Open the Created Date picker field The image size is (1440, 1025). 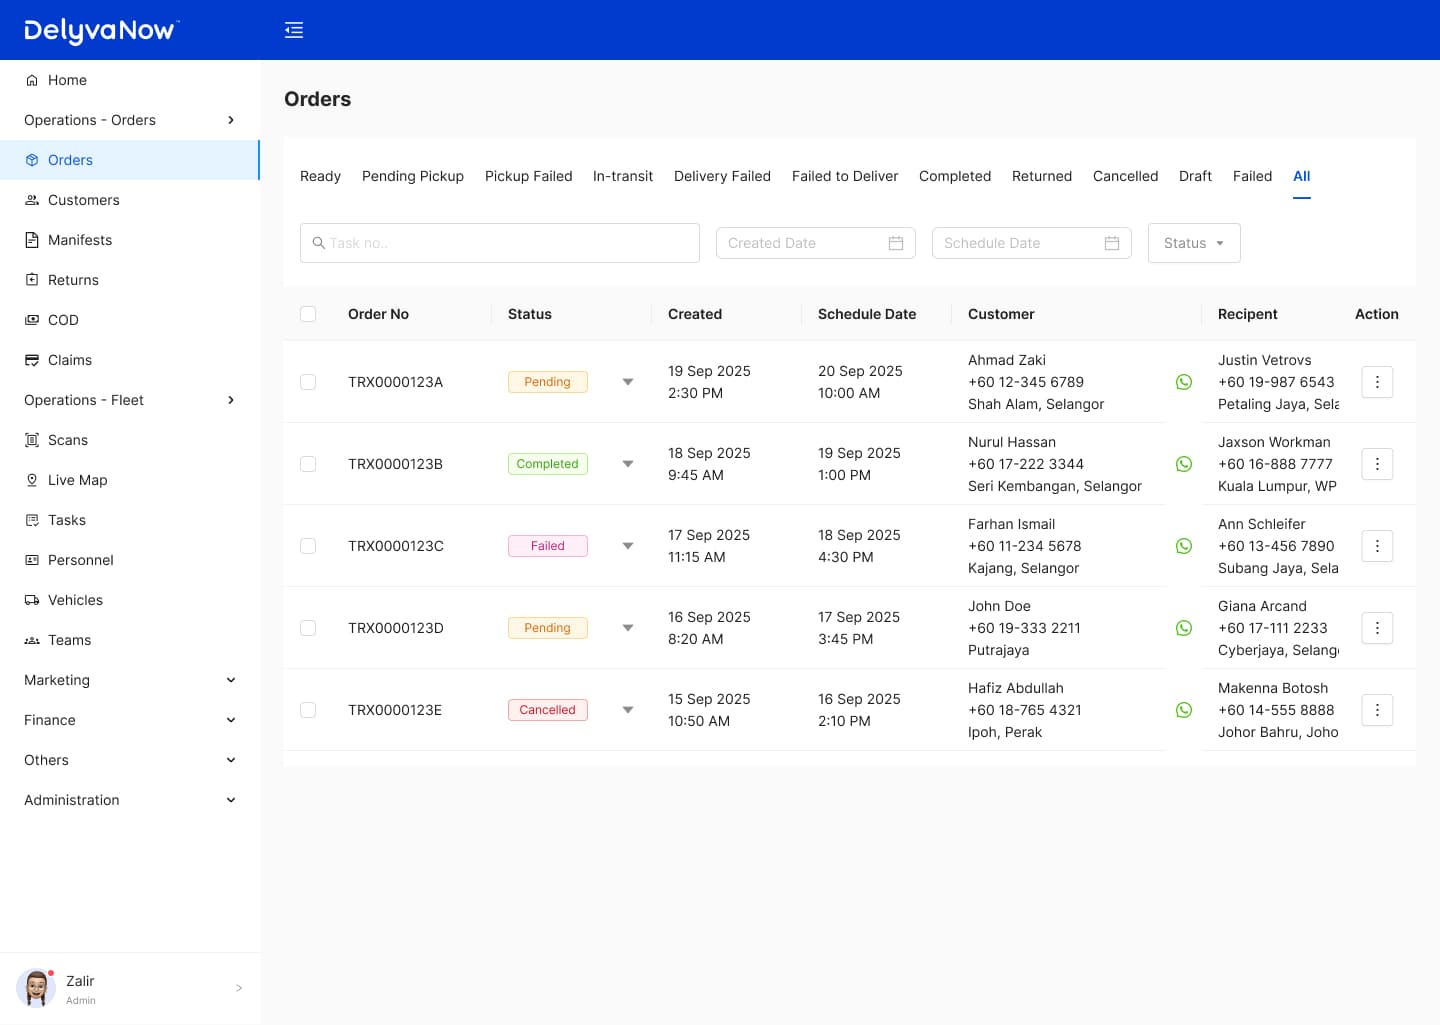816,243
